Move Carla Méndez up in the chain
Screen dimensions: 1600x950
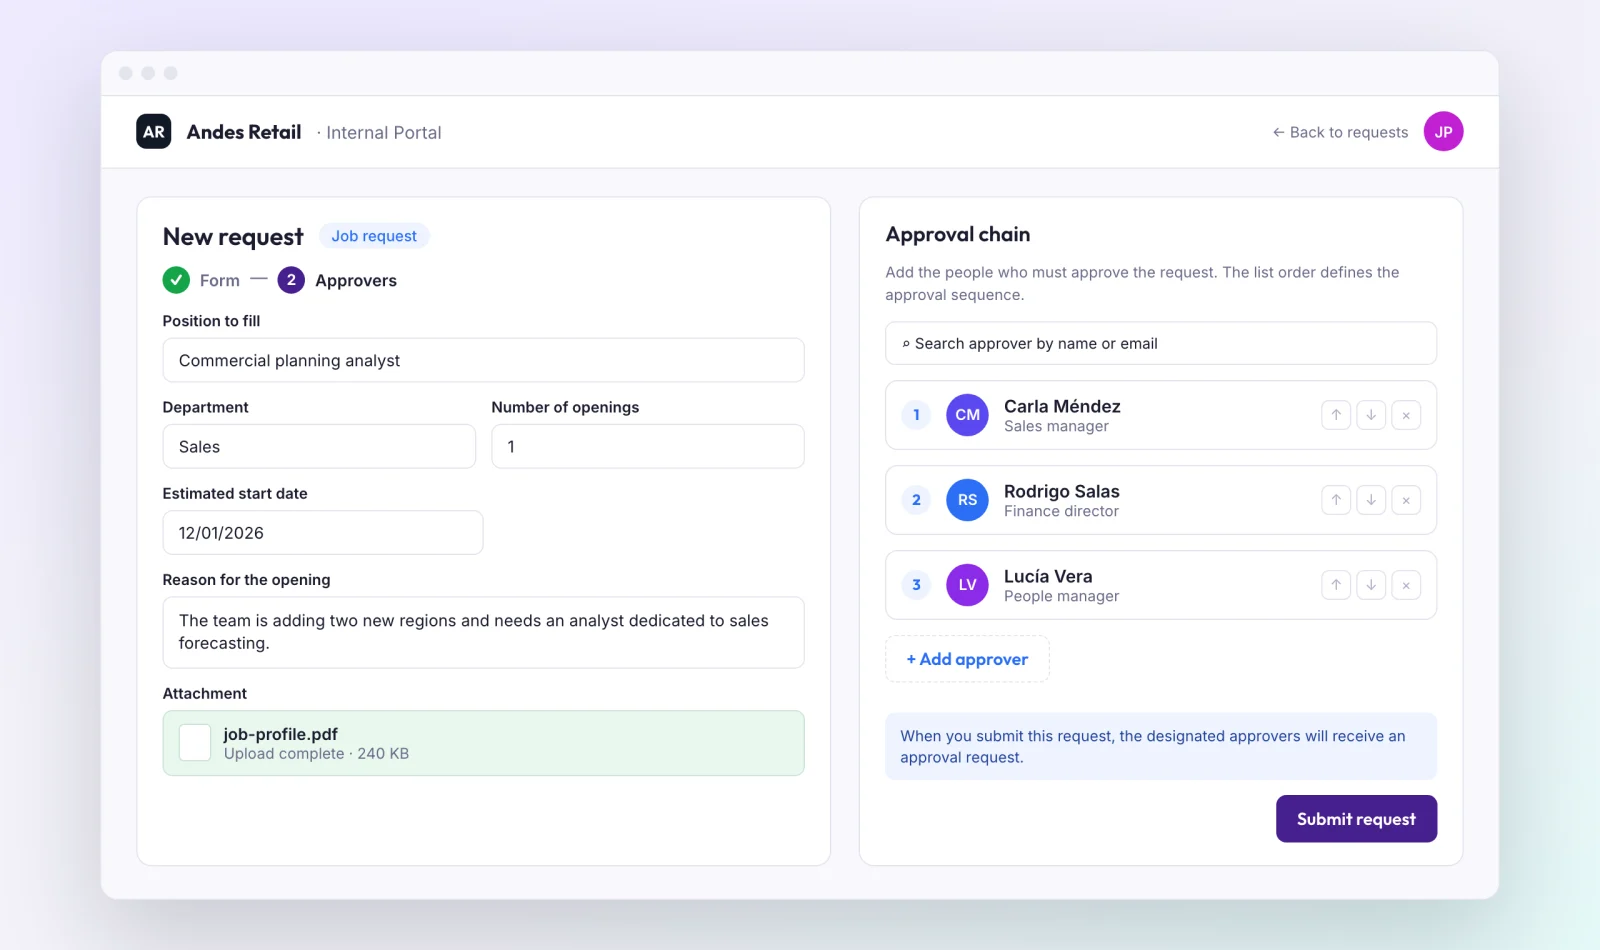(1336, 415)
